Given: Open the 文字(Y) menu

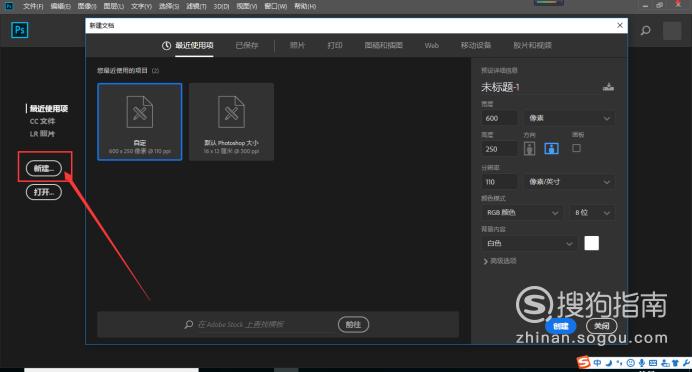Looking at the screenshot, I should tap(141, 6).
